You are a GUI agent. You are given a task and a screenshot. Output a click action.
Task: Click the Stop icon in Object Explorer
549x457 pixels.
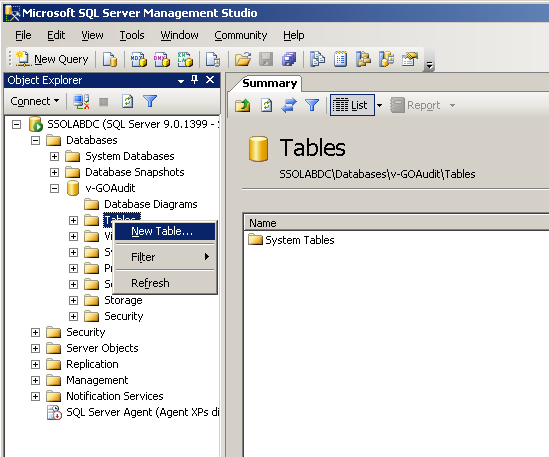[x=104, y=102]
